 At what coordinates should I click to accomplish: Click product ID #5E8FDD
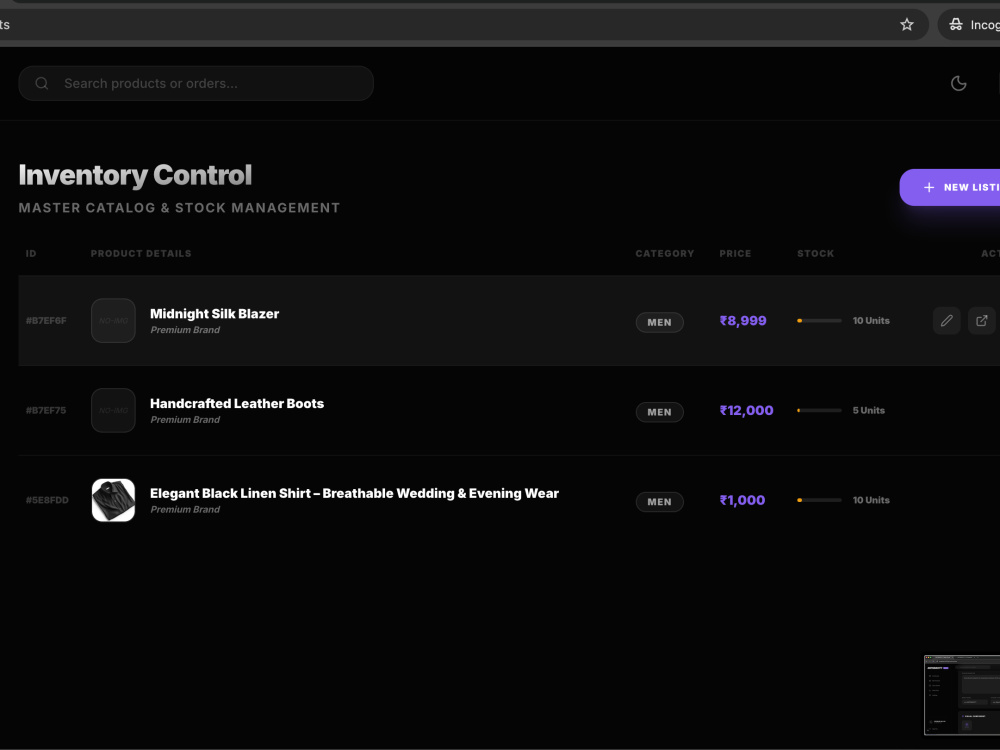click(47, 501)
